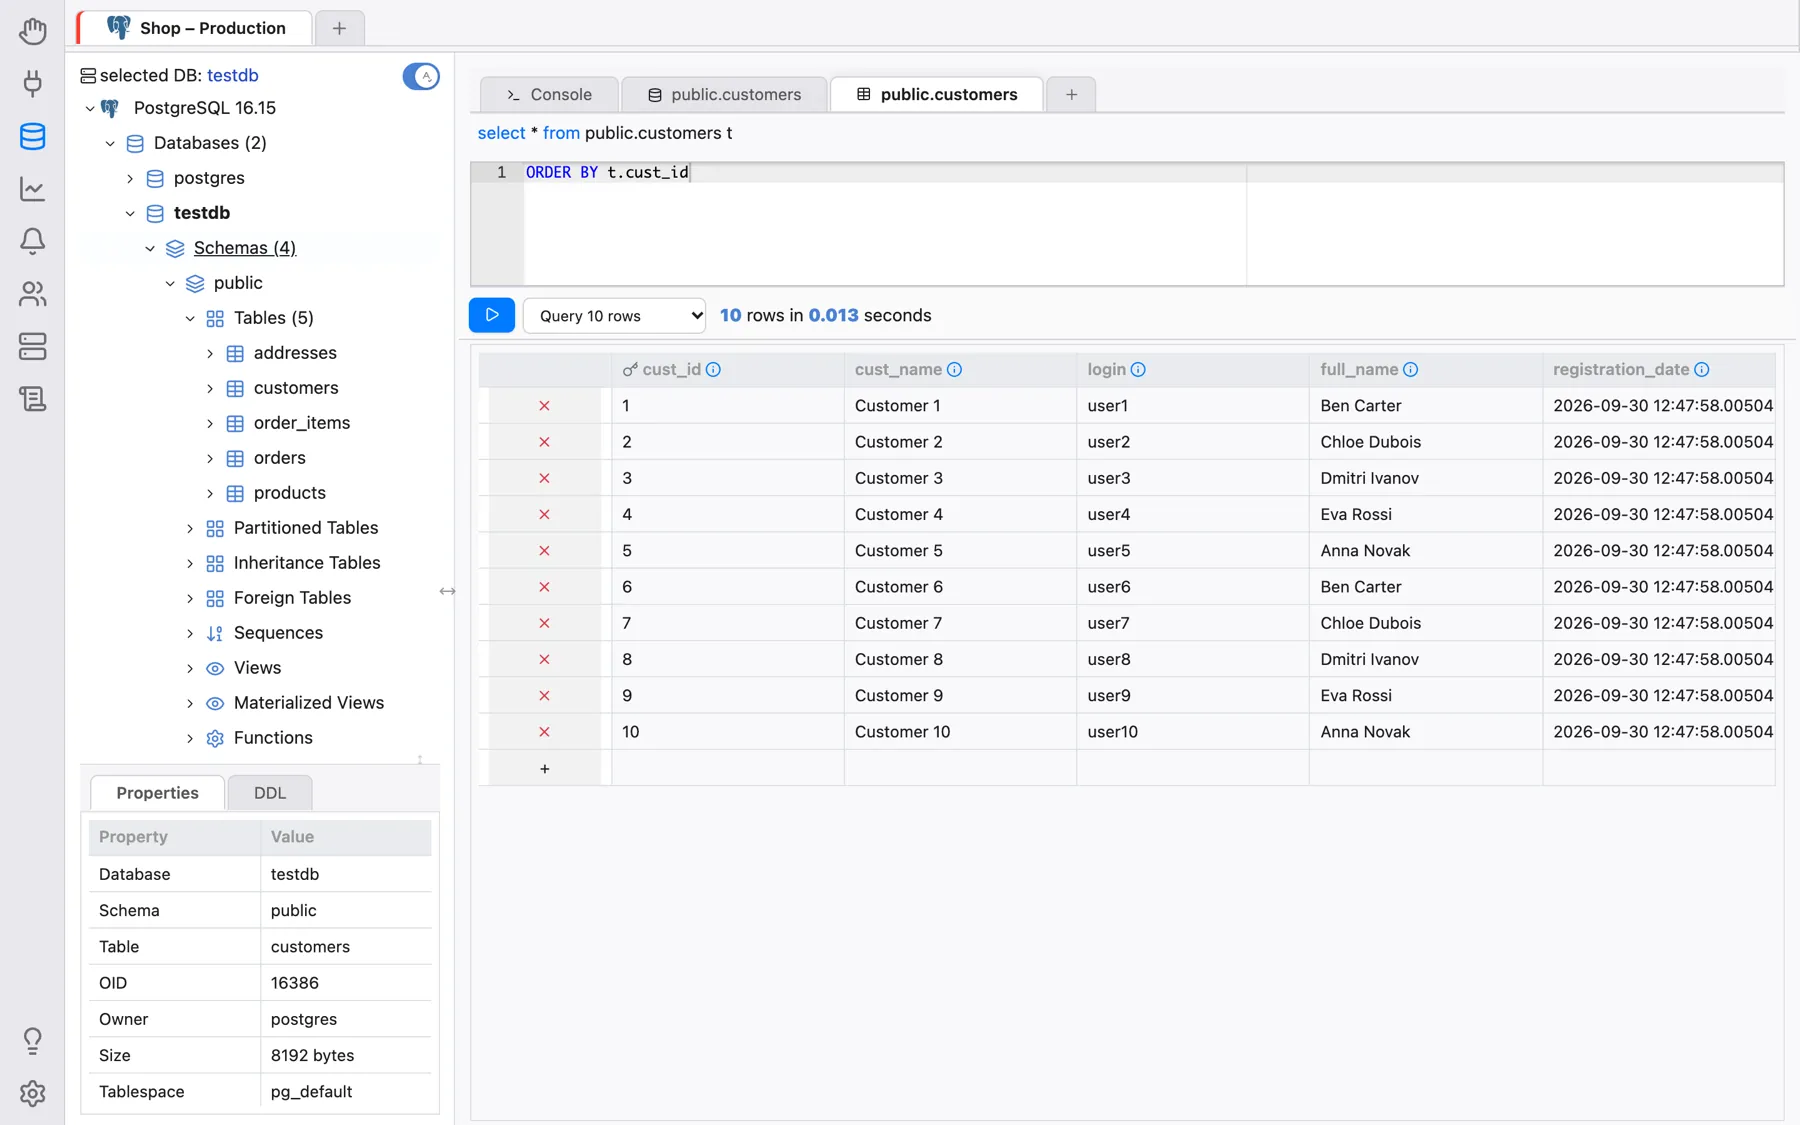Select the customers table in tree
1800x1125 pixels.
296,388
